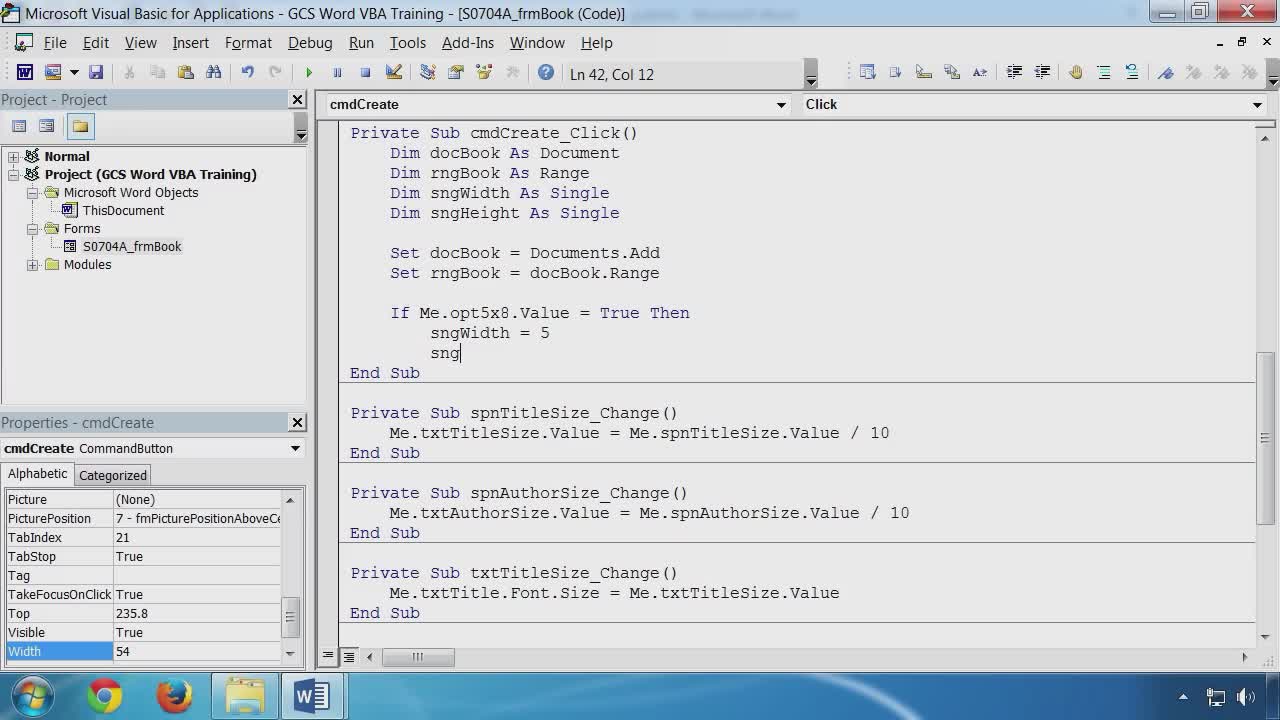Click the Parameter Info icon
1280x720 pixels.
pyautogui.click(x=951, y=72)
